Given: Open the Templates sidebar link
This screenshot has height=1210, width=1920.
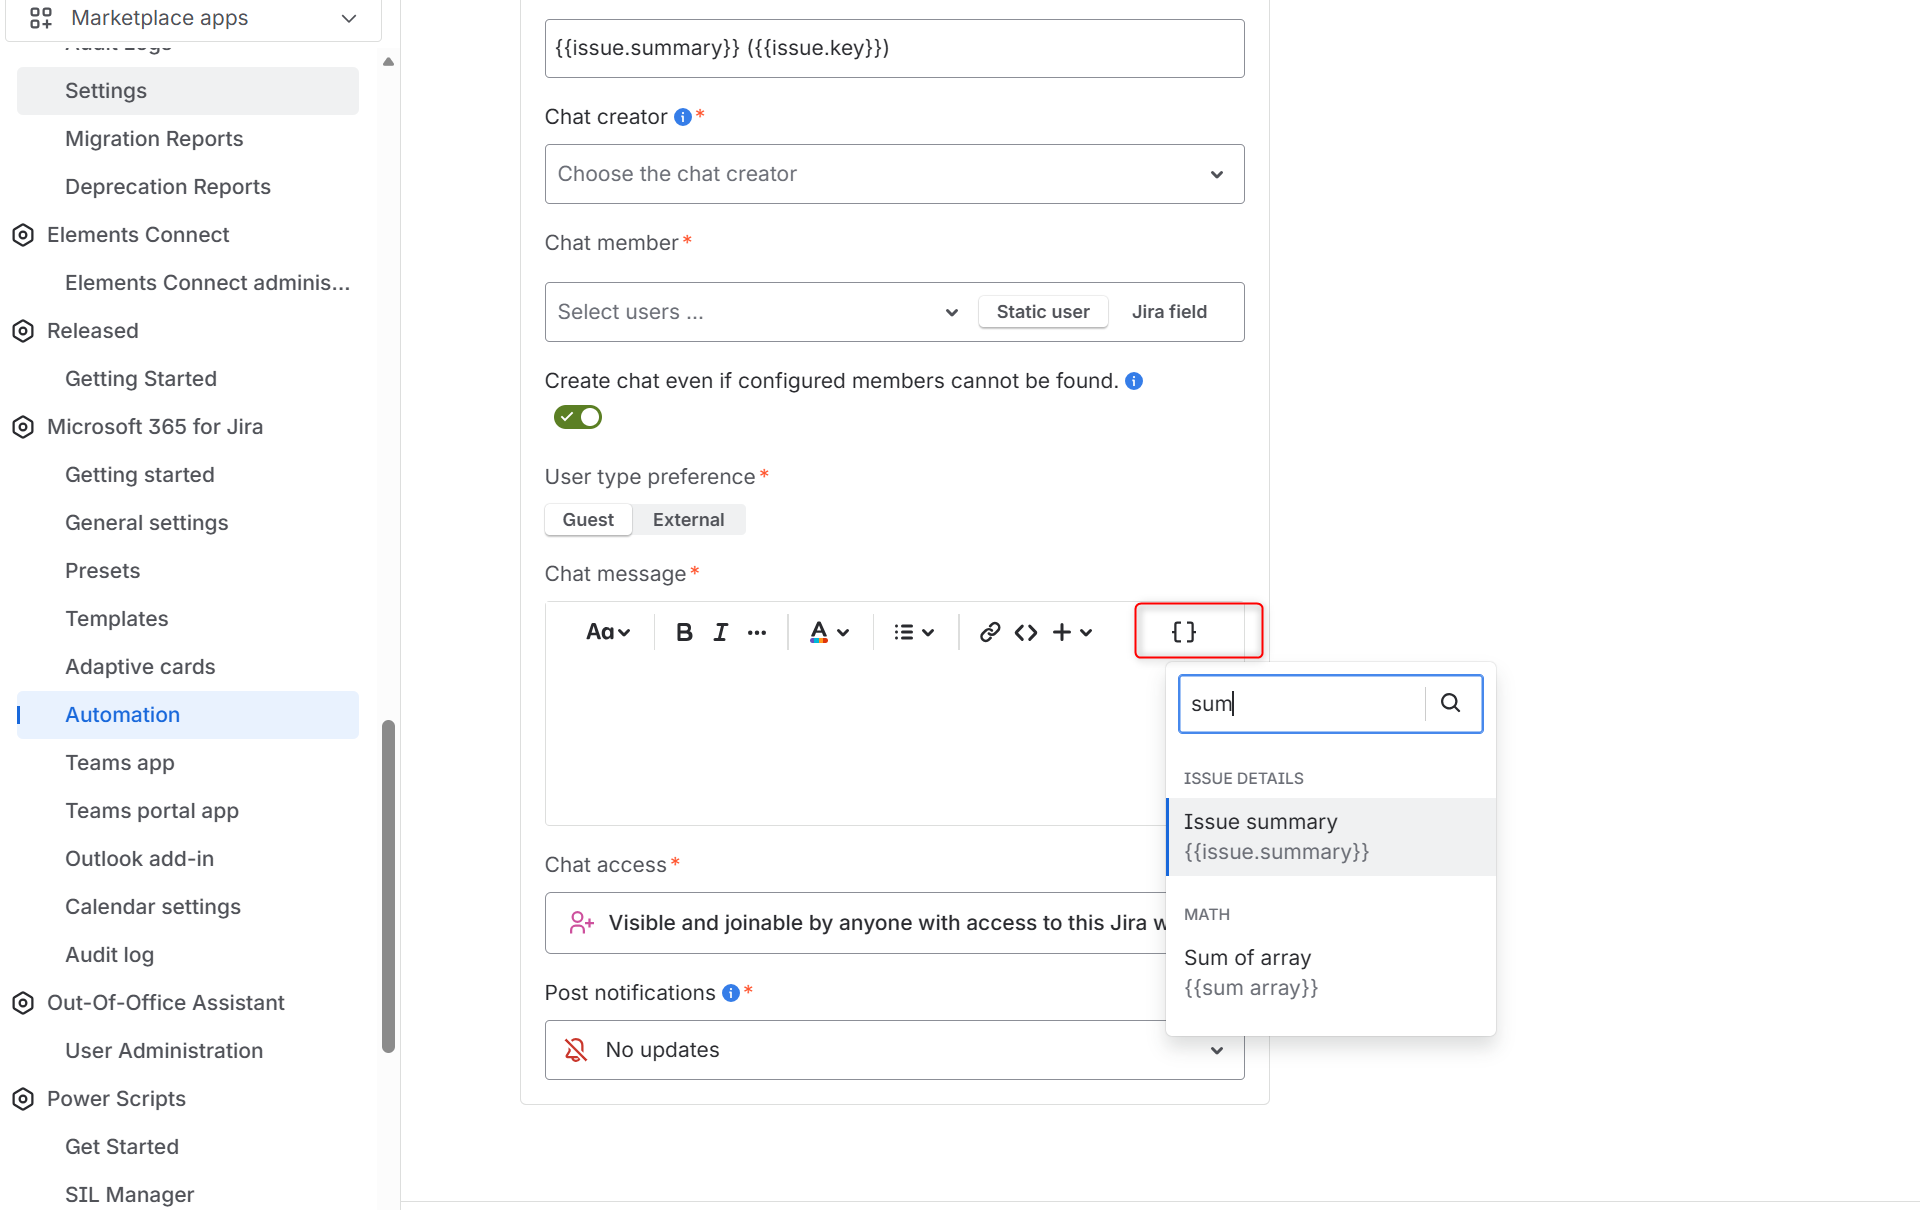Looking at the screenshot, I should pos(116,619).
